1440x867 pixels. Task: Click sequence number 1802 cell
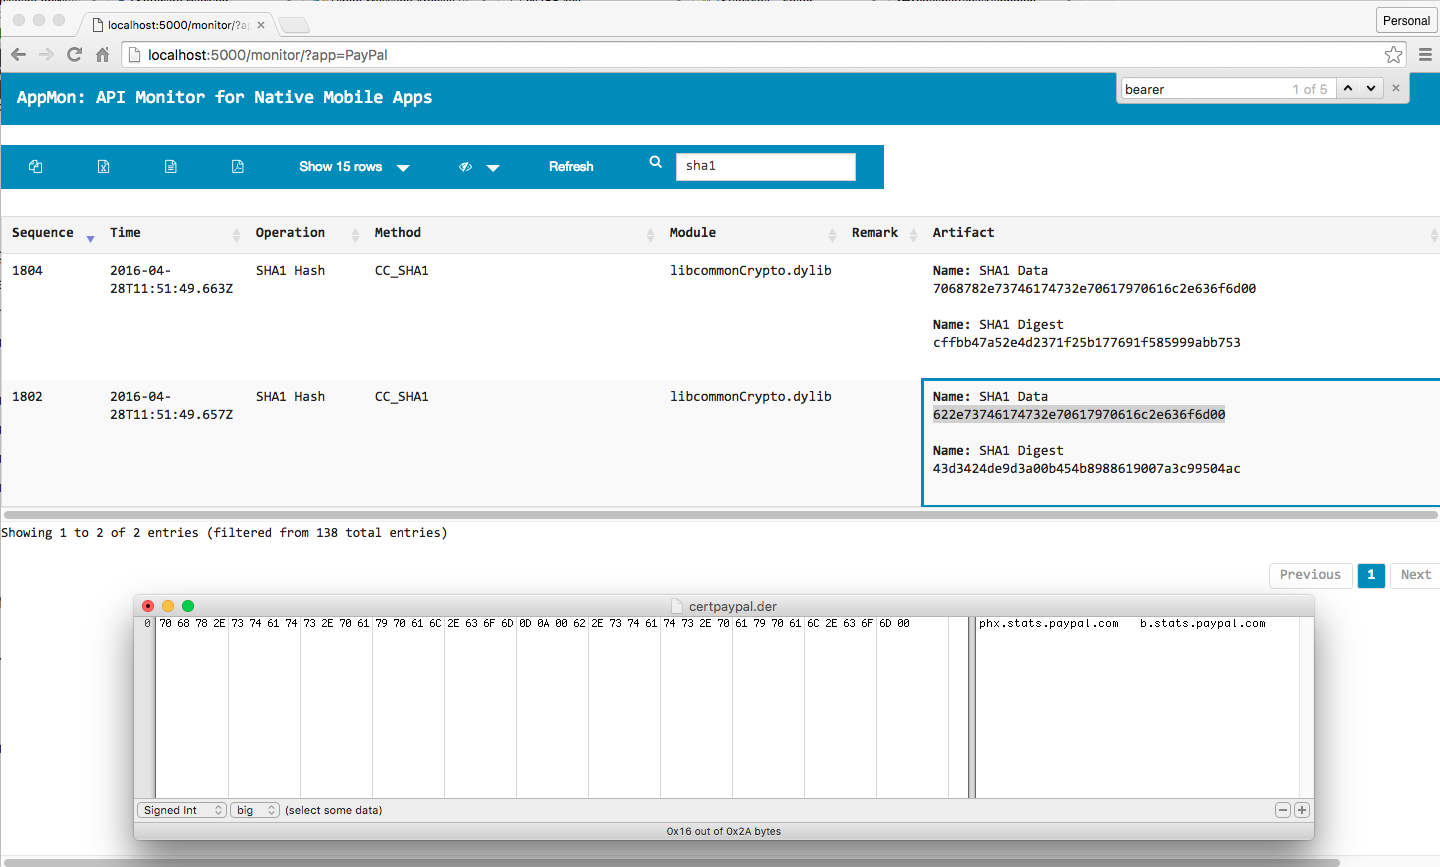[28, 397]
